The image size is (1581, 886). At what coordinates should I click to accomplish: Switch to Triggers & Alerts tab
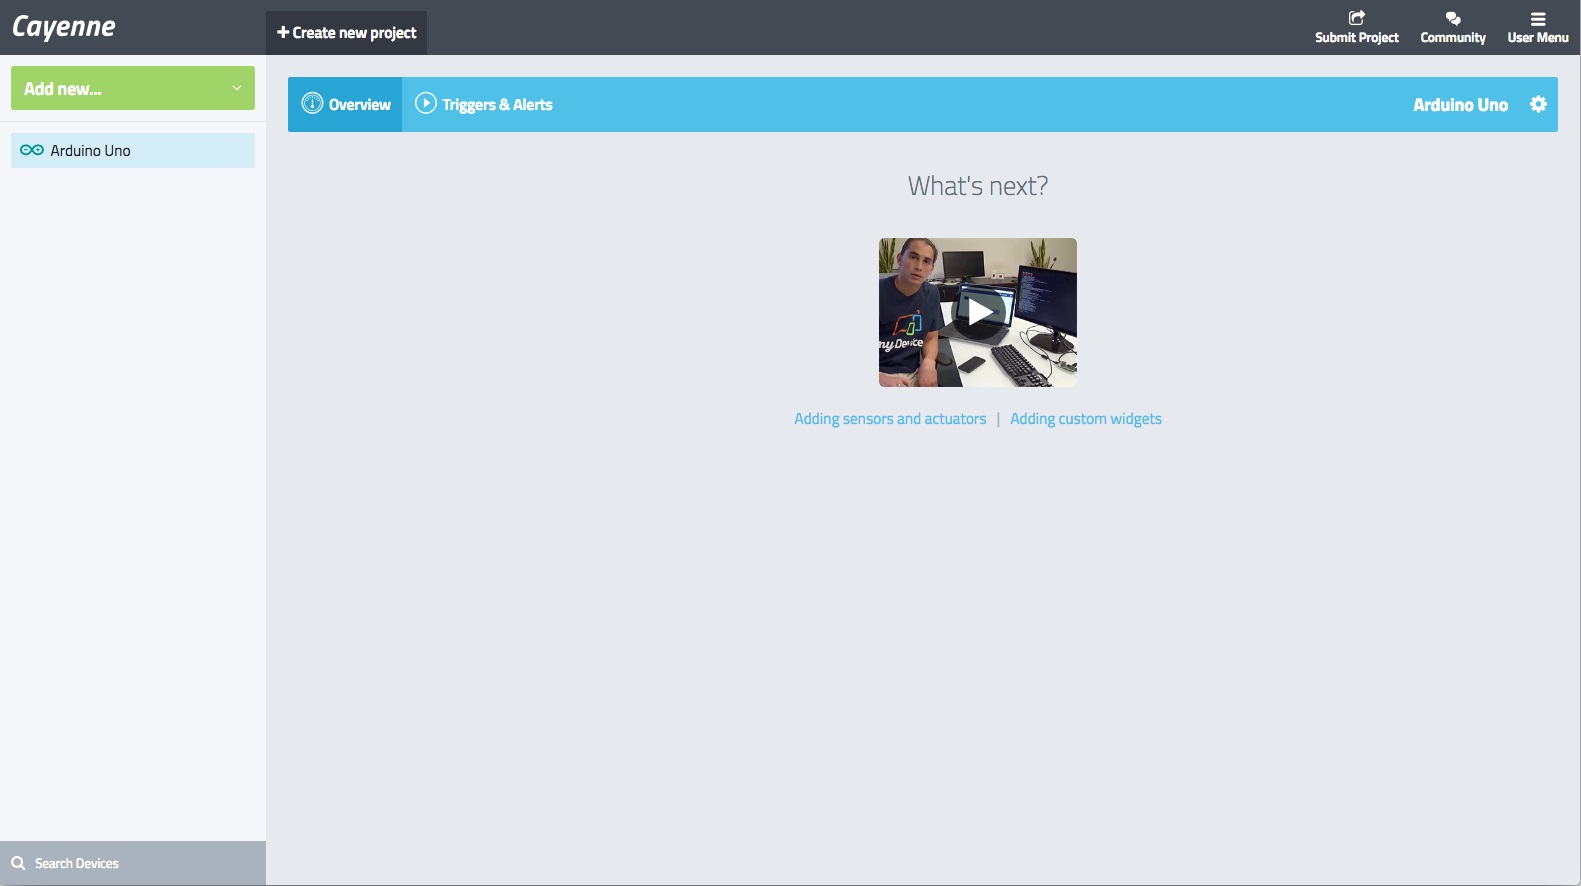pyautogui.click(x=484, y=104)
